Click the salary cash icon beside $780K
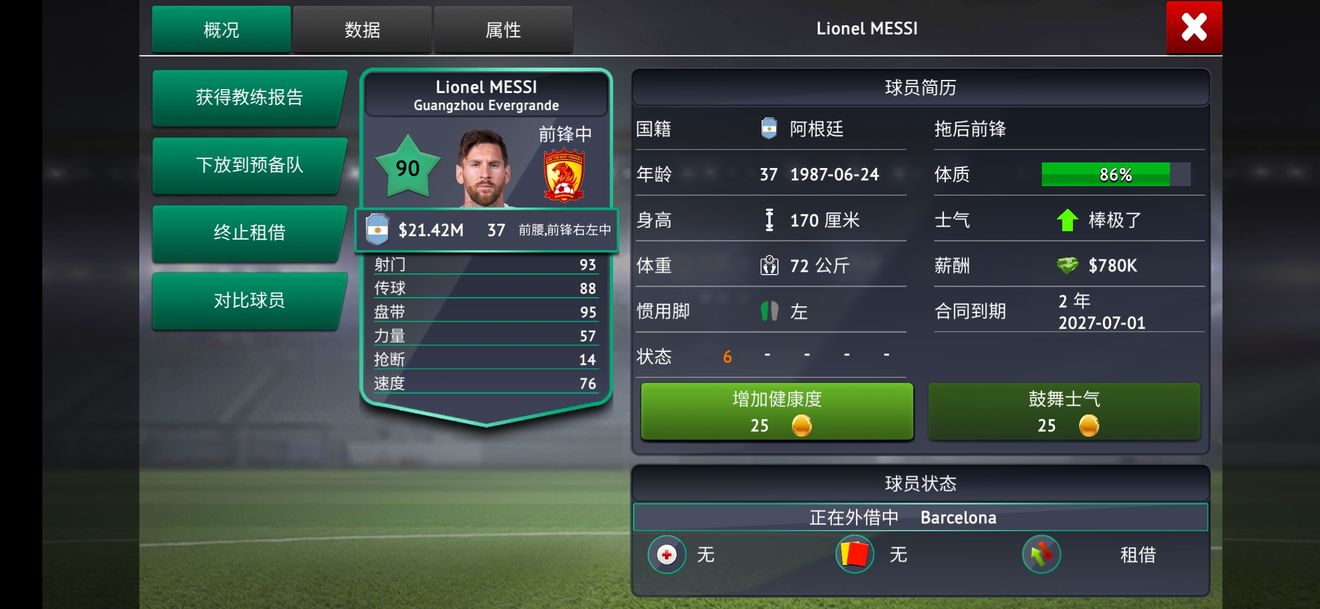The image size is (1320, 609). point(1068,265)
